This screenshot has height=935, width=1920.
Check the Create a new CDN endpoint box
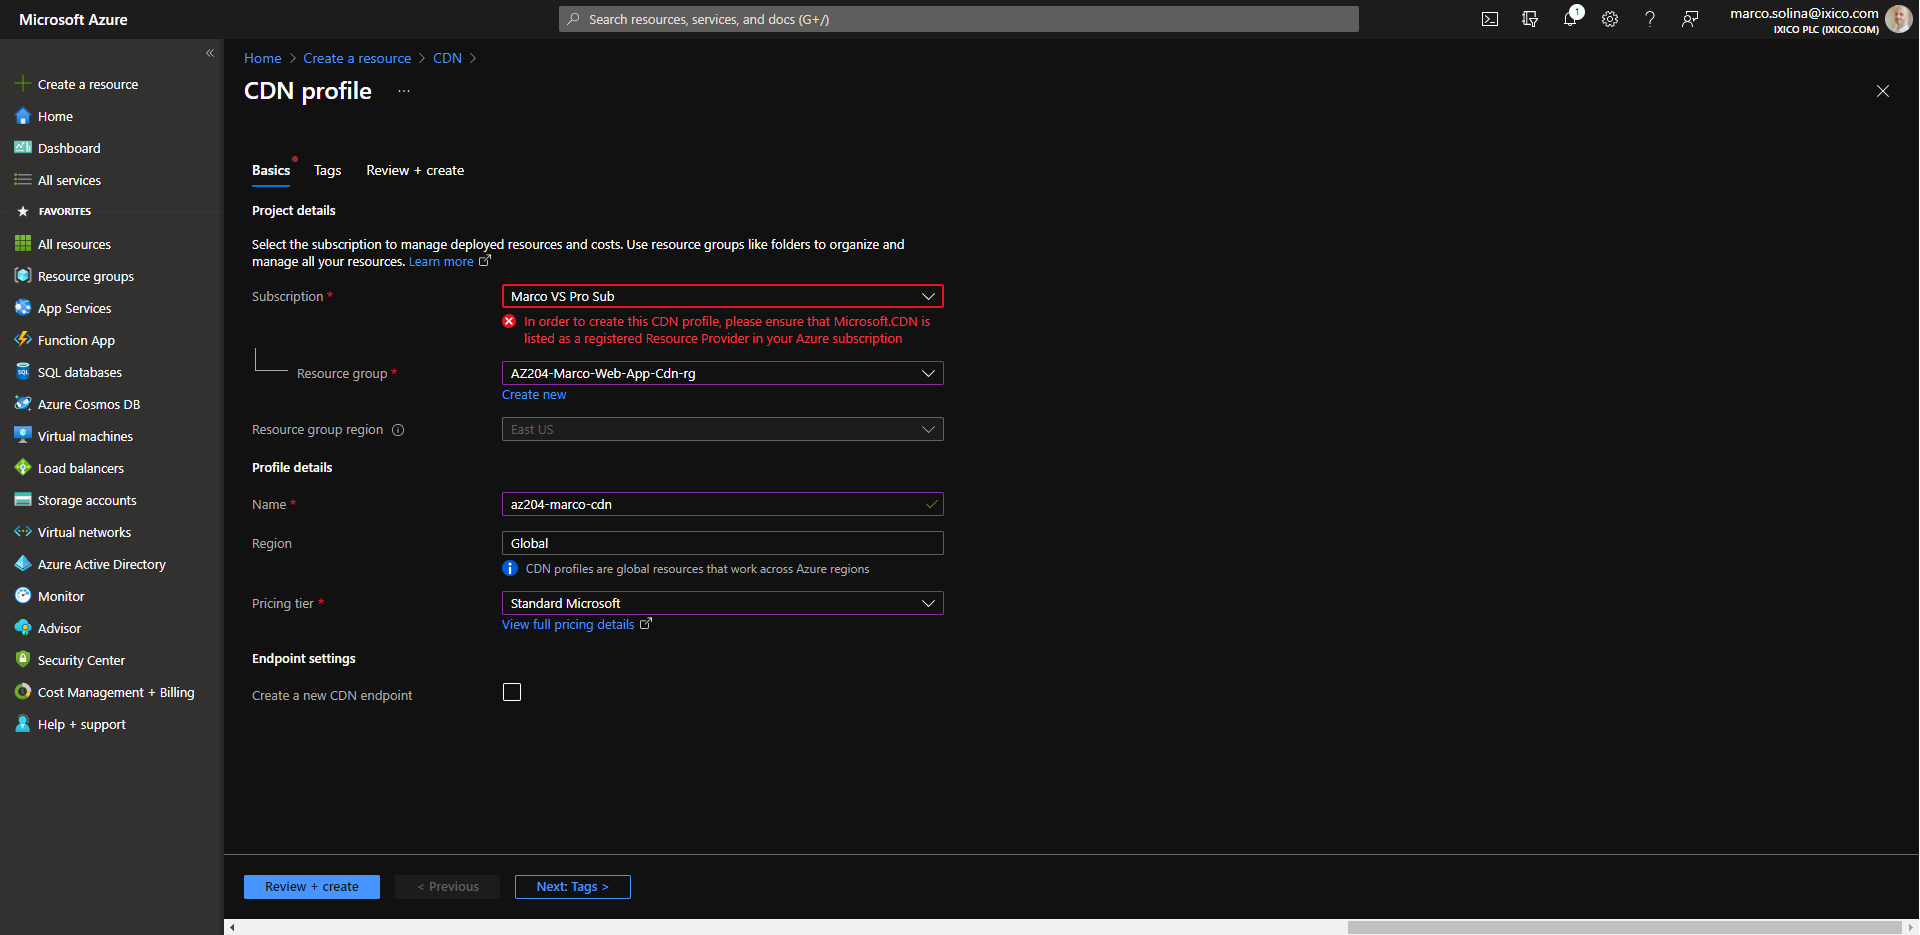[x=512, y=692]
